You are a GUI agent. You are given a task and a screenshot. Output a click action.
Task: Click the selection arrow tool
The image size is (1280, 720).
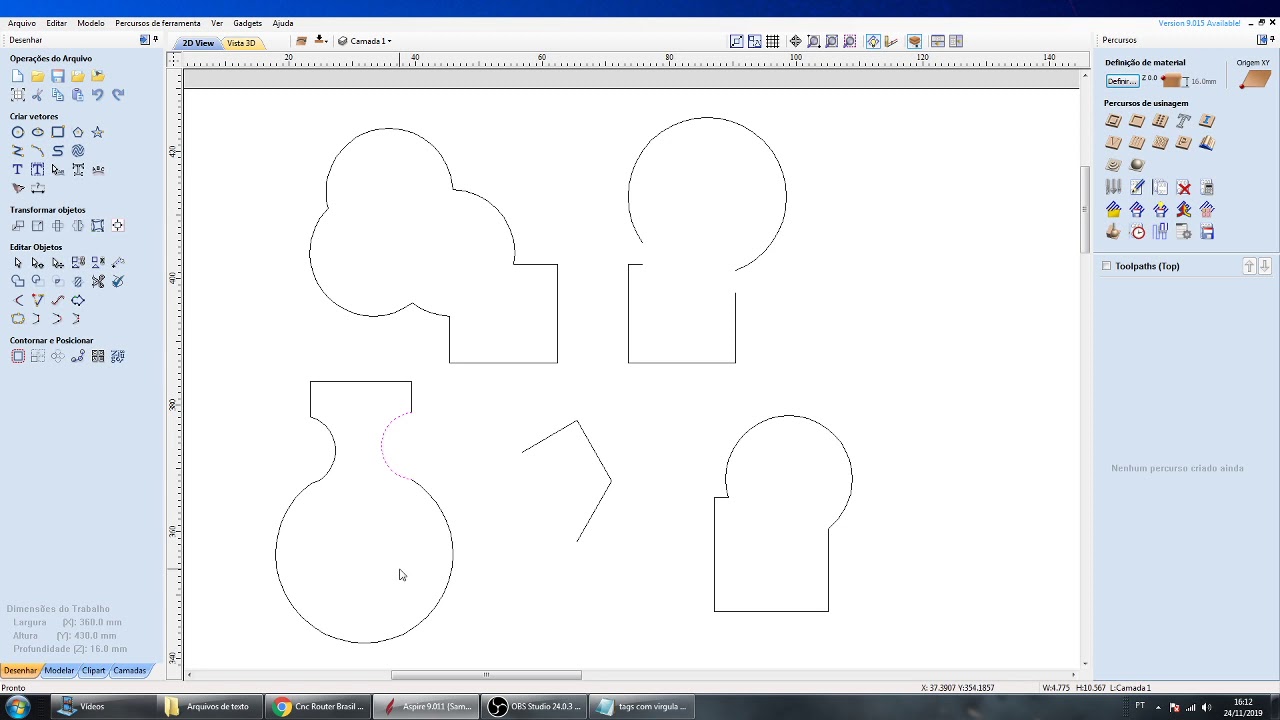pos(17,263)
